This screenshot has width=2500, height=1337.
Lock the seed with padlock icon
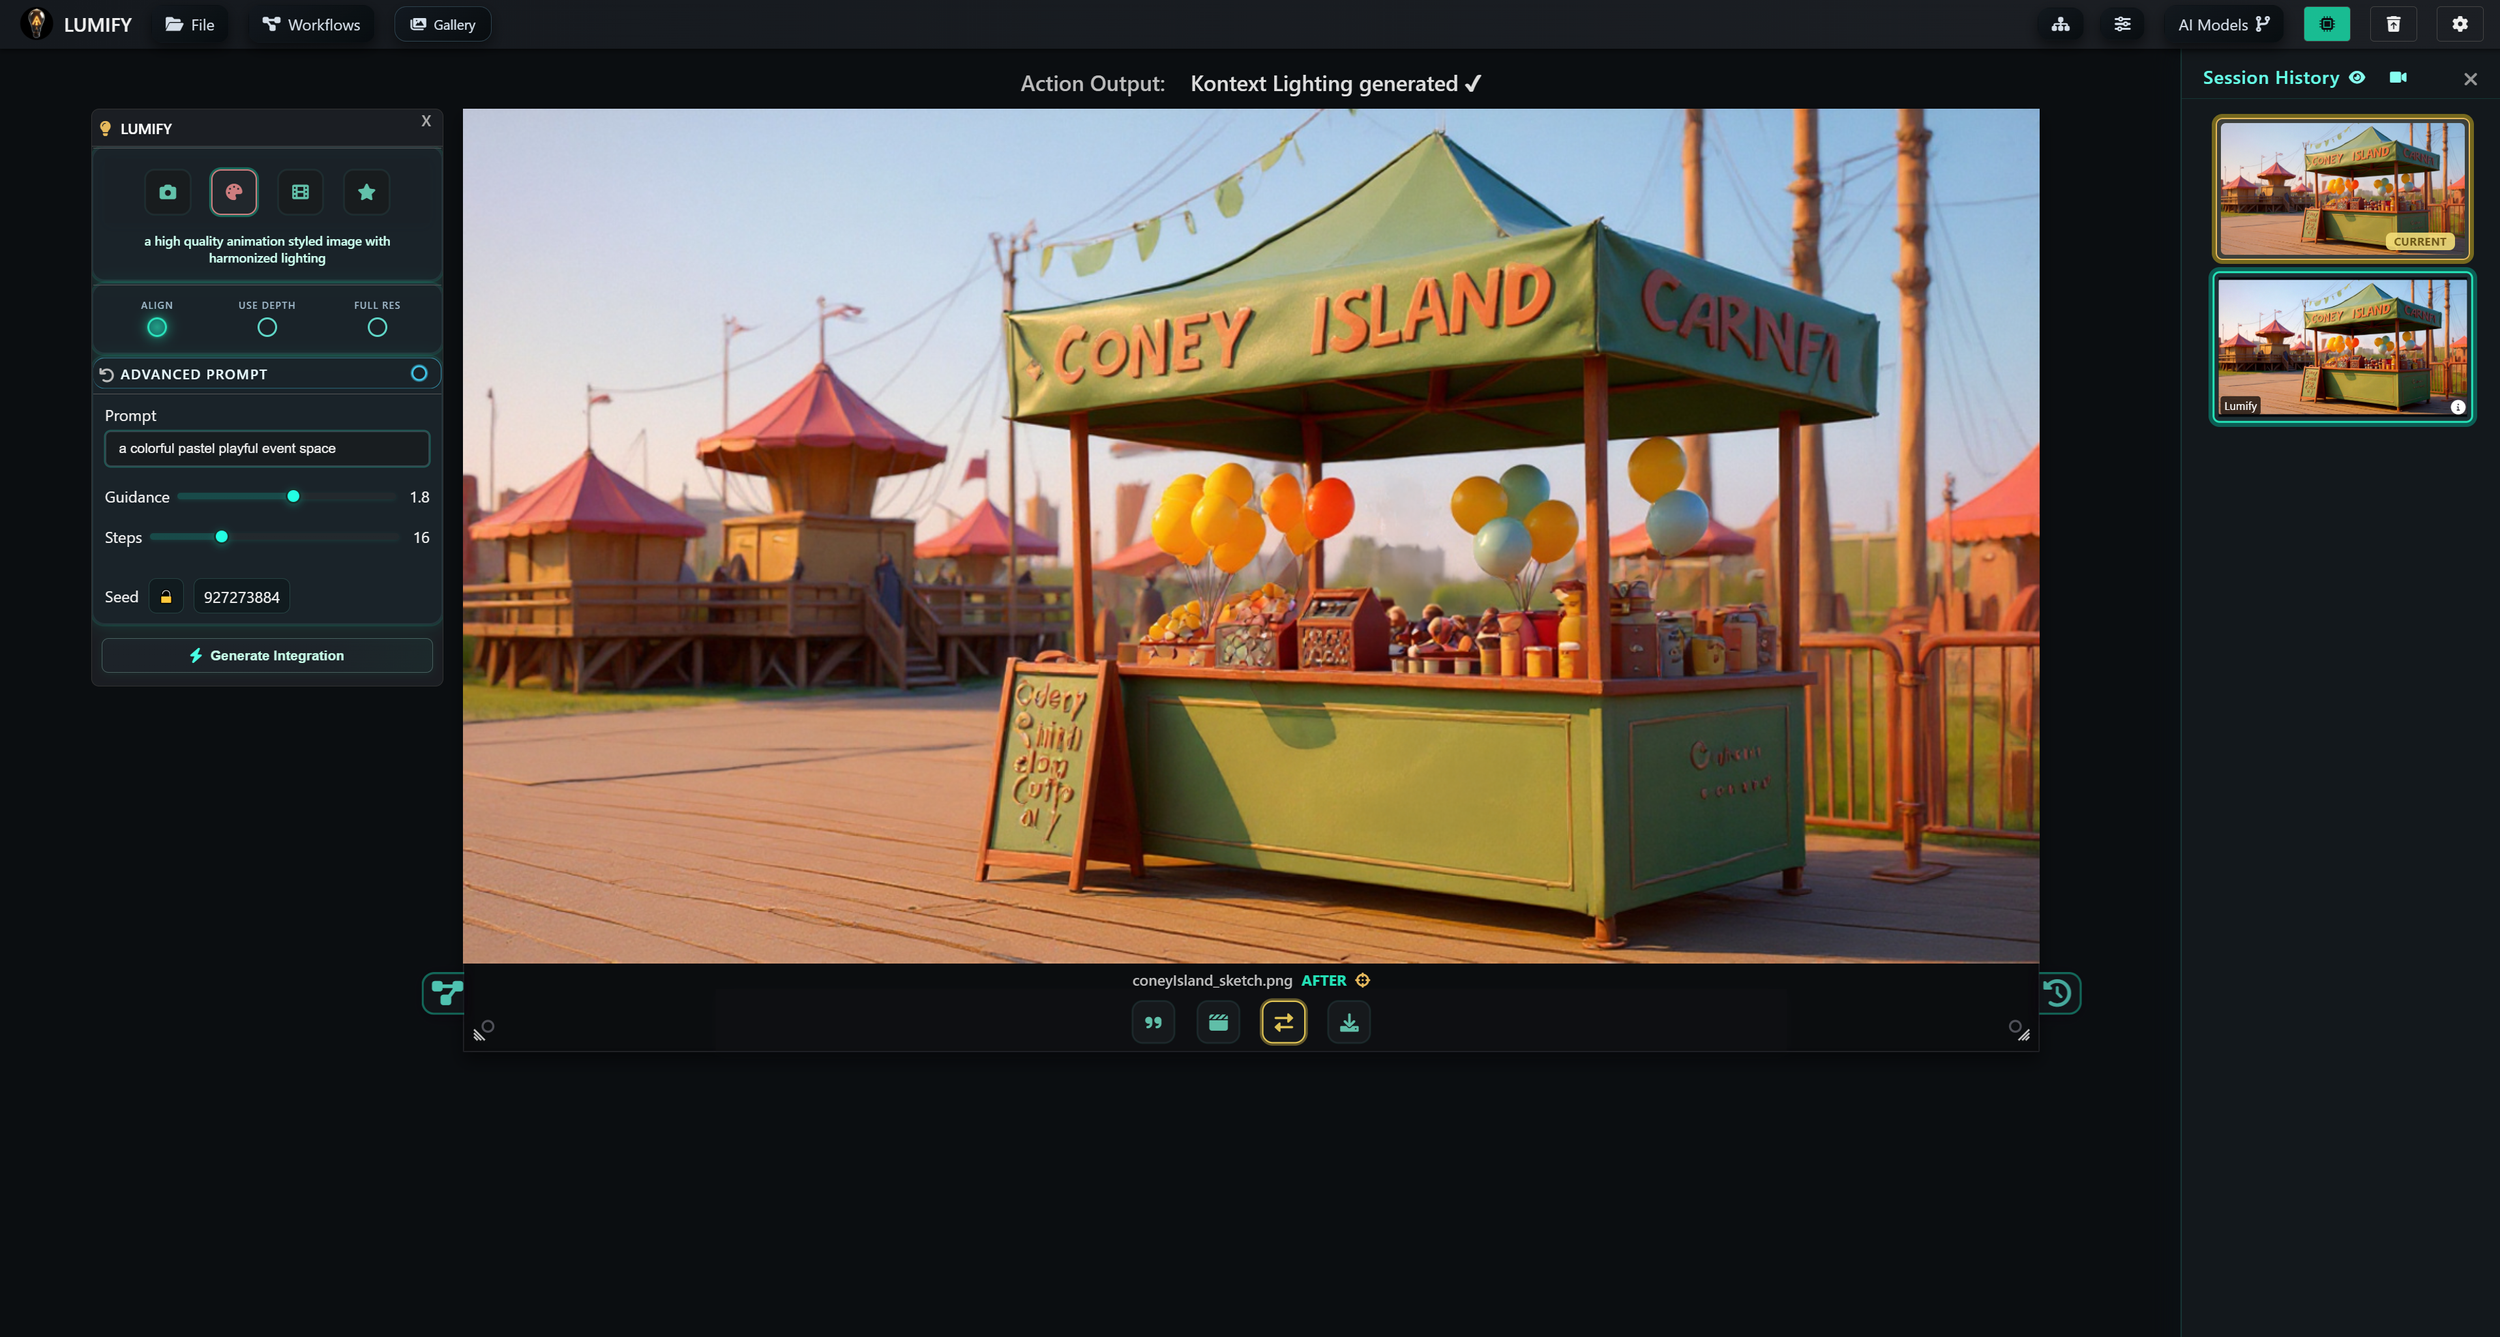[x=166, y=597]
